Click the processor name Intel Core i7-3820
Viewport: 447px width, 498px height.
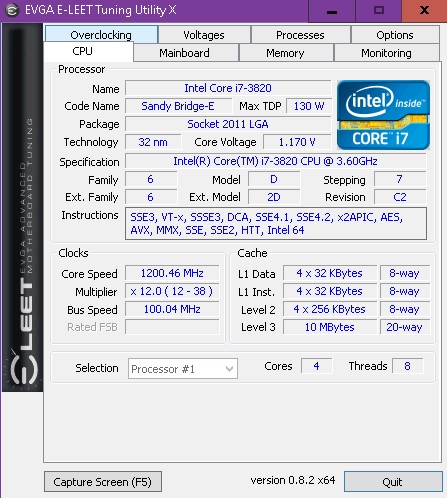coord(228,88)
